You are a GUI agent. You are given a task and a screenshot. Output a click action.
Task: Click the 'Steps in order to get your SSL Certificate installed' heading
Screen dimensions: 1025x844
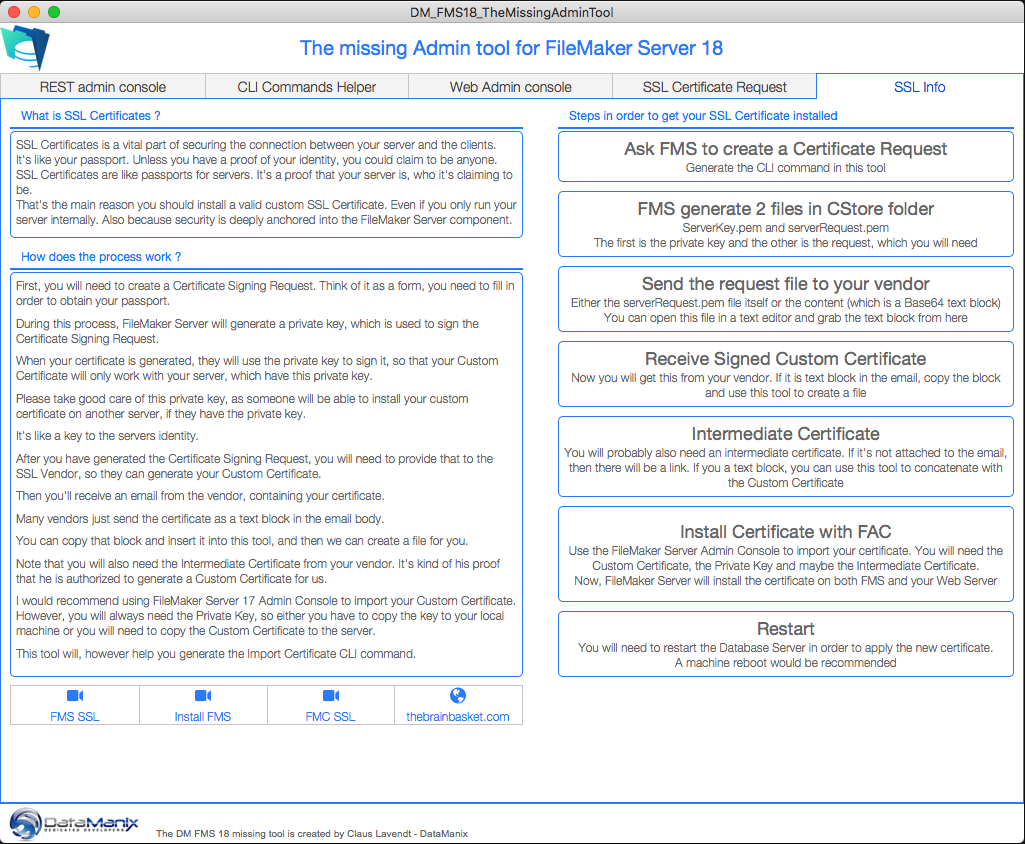click(703, 116)
